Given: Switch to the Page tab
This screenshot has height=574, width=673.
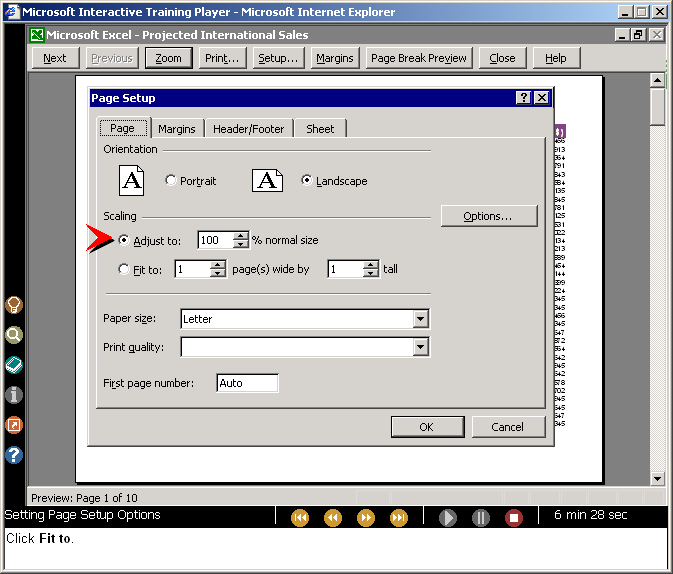Looking at the screenshot, I should 123,128.
